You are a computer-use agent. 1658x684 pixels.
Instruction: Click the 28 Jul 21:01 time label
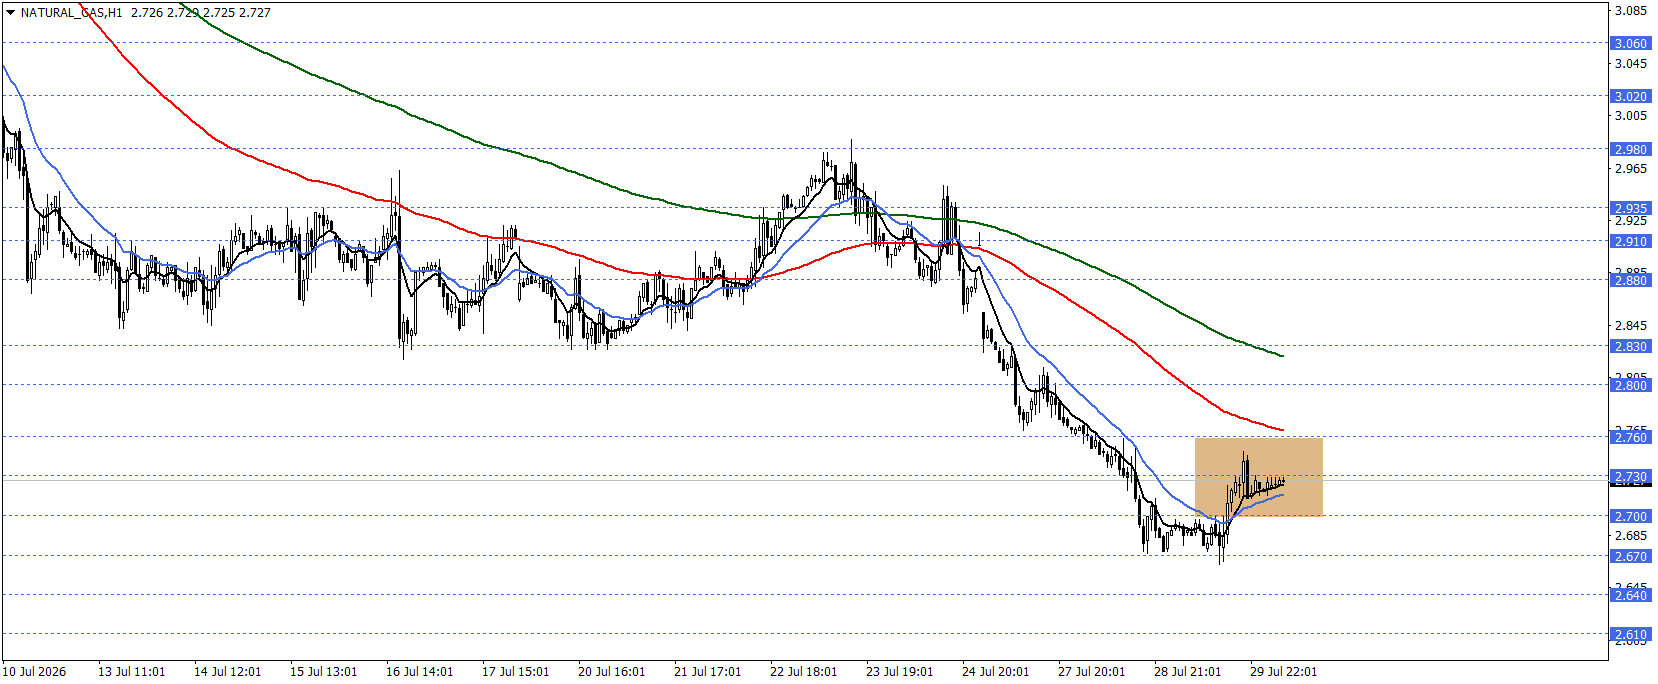pyautogui.click(x=1187, y=672)
